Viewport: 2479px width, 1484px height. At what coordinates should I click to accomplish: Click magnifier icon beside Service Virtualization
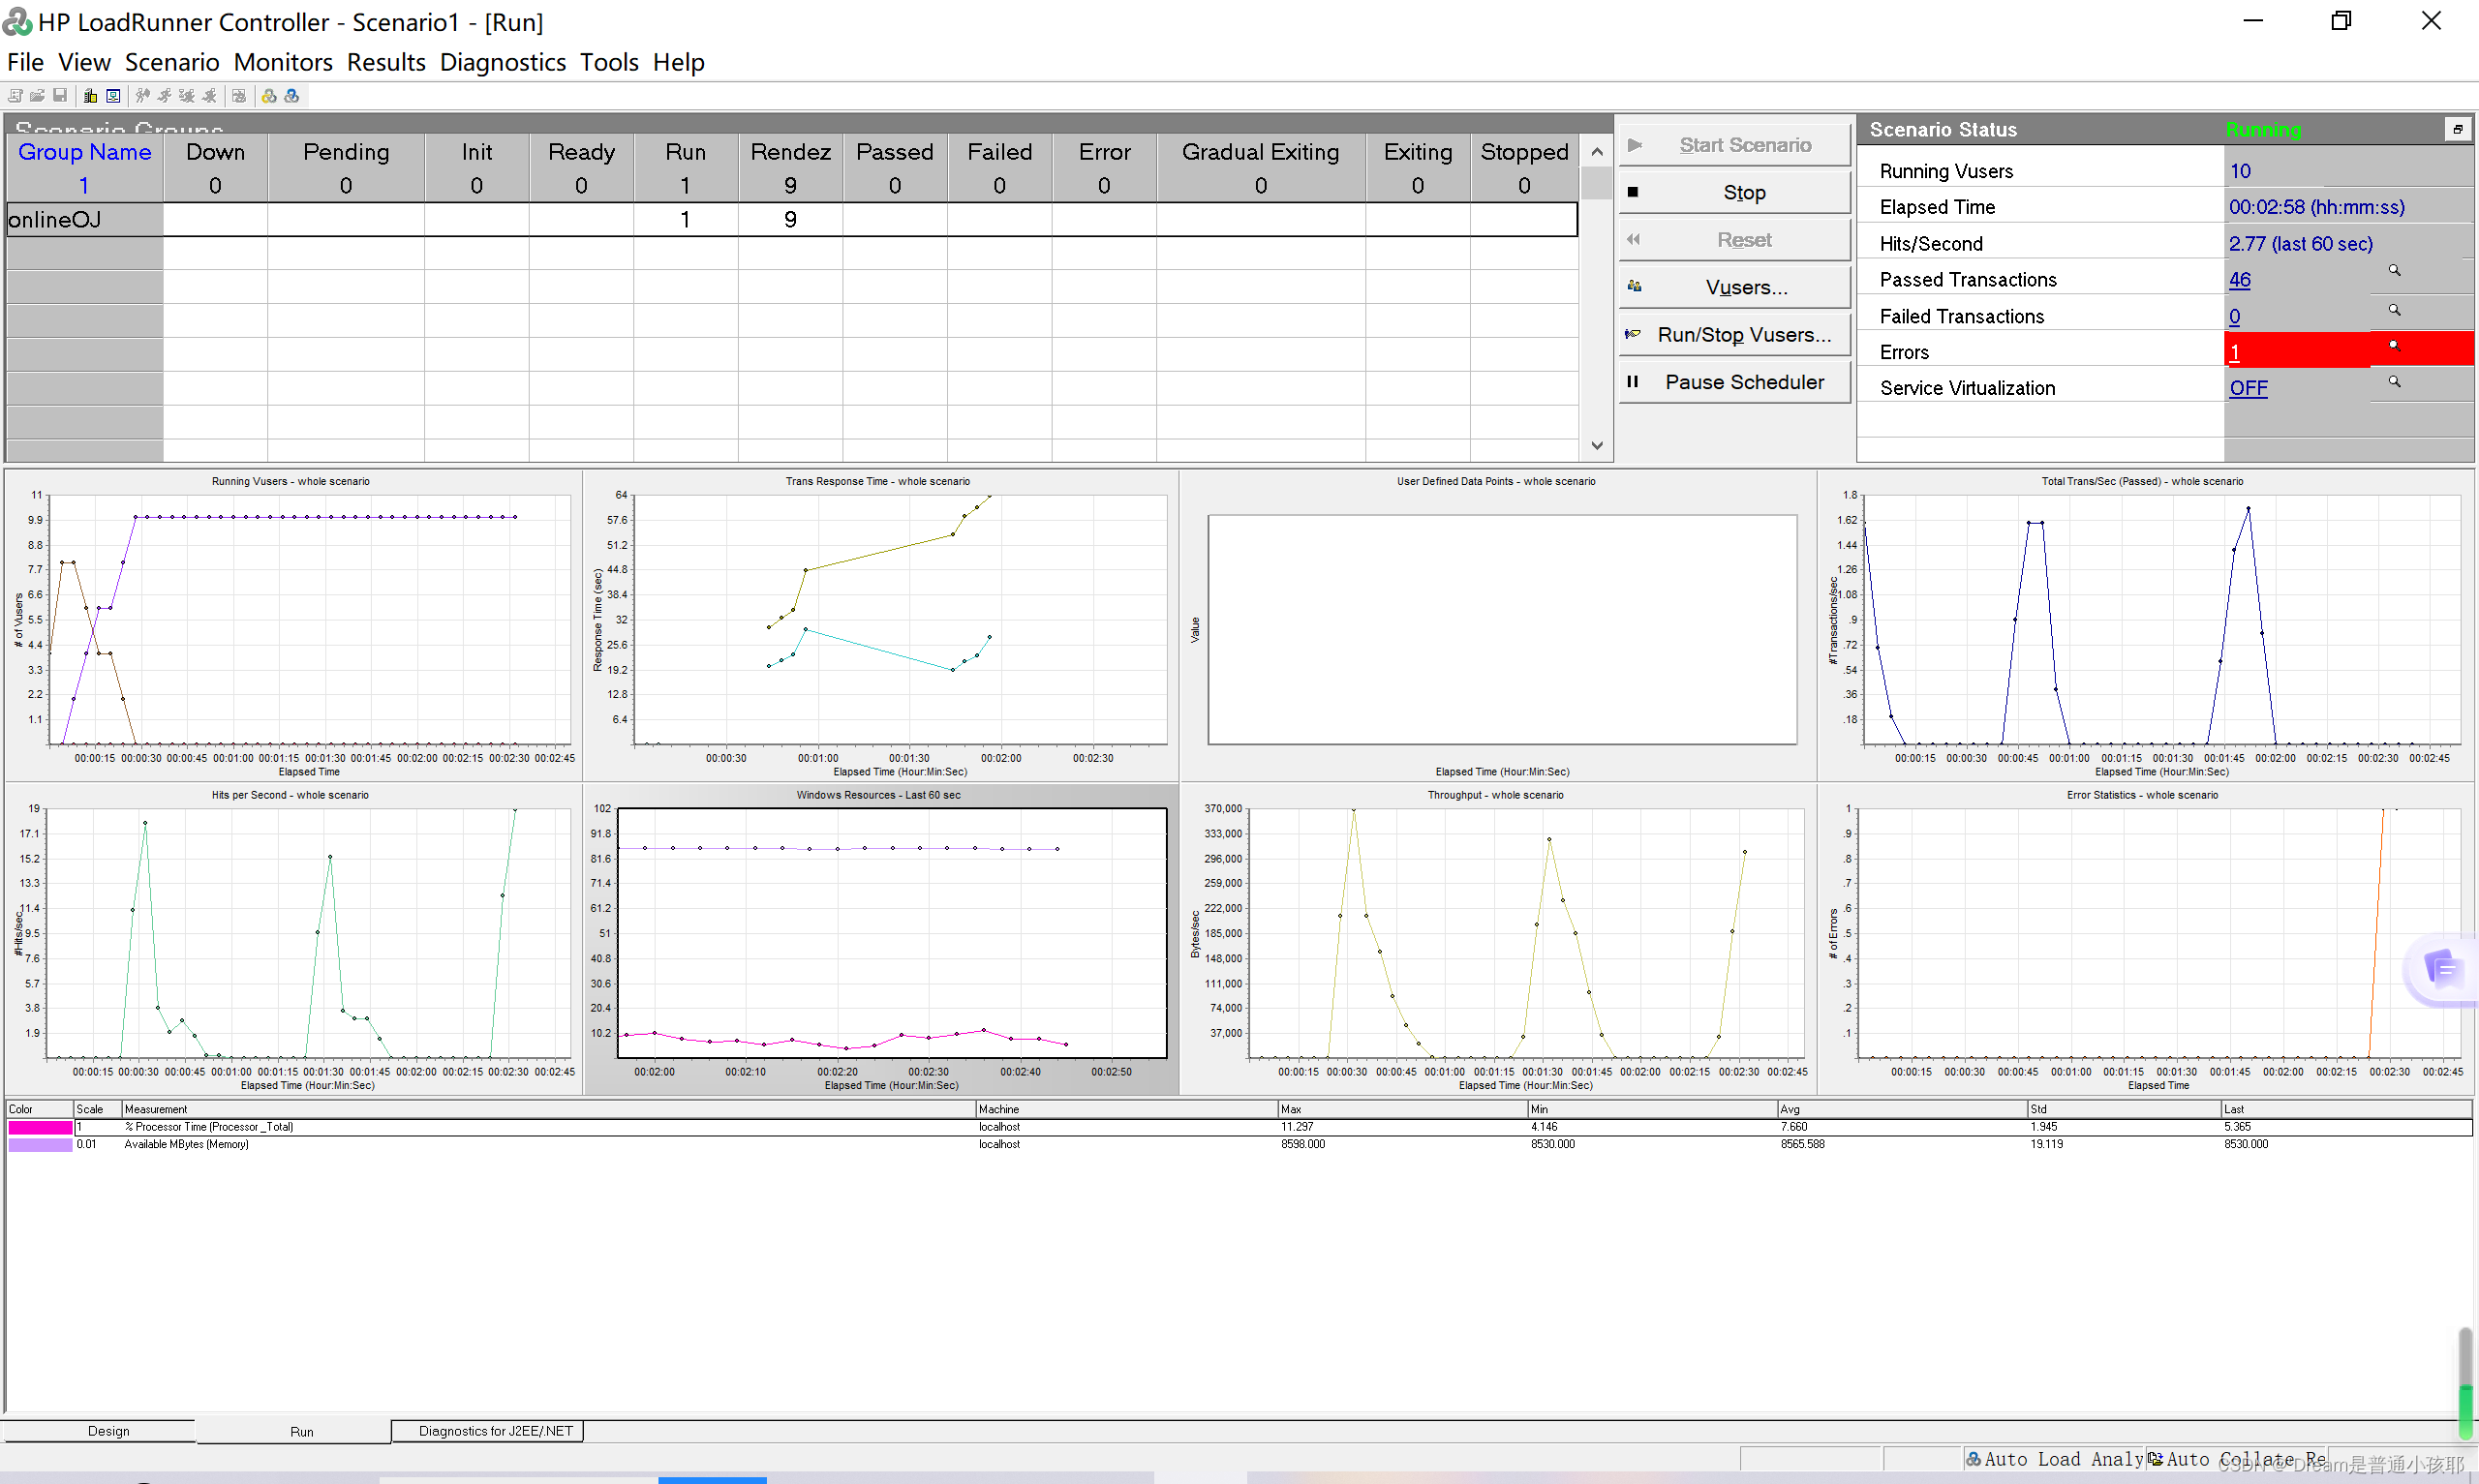[x=2394, y=382]
